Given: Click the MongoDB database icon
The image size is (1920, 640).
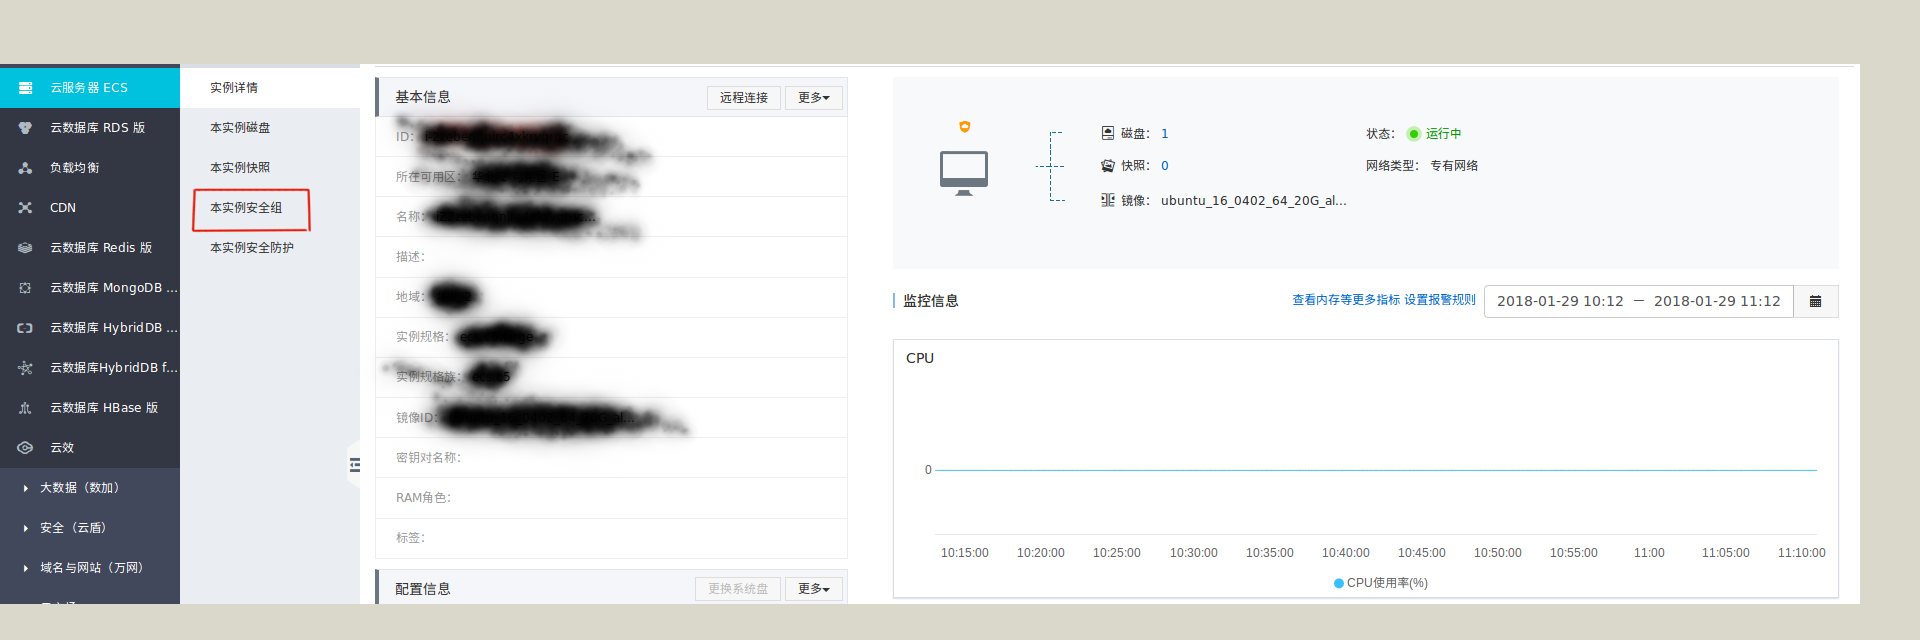Looking at the screenshot, I should [26, 288].
